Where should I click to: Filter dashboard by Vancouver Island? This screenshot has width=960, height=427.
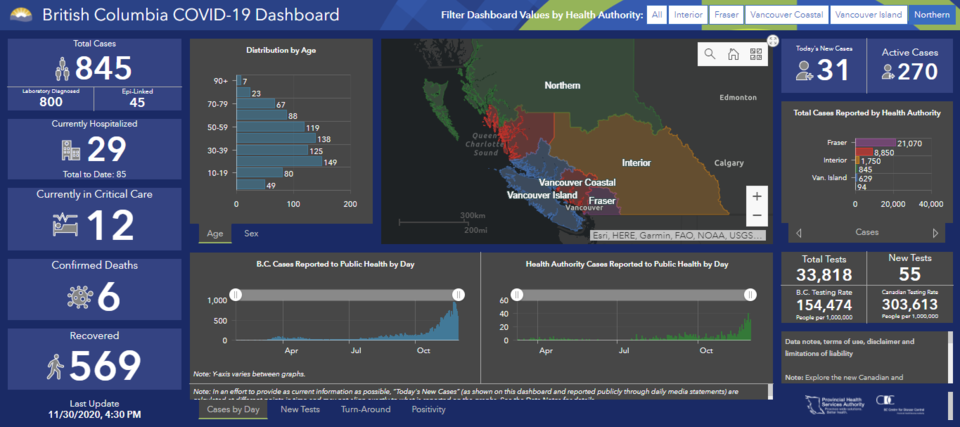coord(869,15)
